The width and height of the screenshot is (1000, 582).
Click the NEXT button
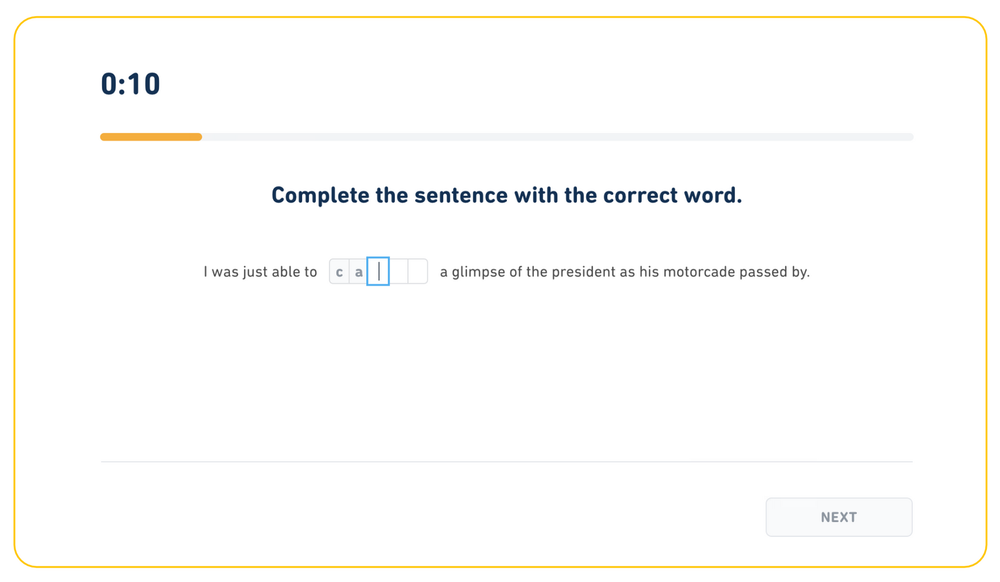point(838,516)
